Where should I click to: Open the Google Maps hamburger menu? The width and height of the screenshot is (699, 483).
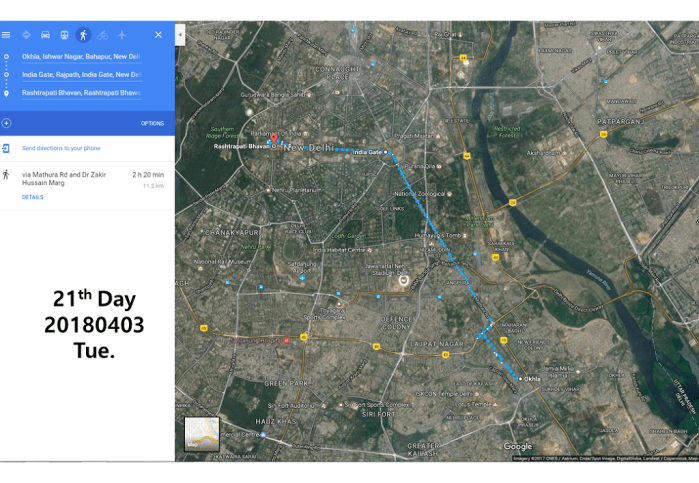click(x=7, y=34)
